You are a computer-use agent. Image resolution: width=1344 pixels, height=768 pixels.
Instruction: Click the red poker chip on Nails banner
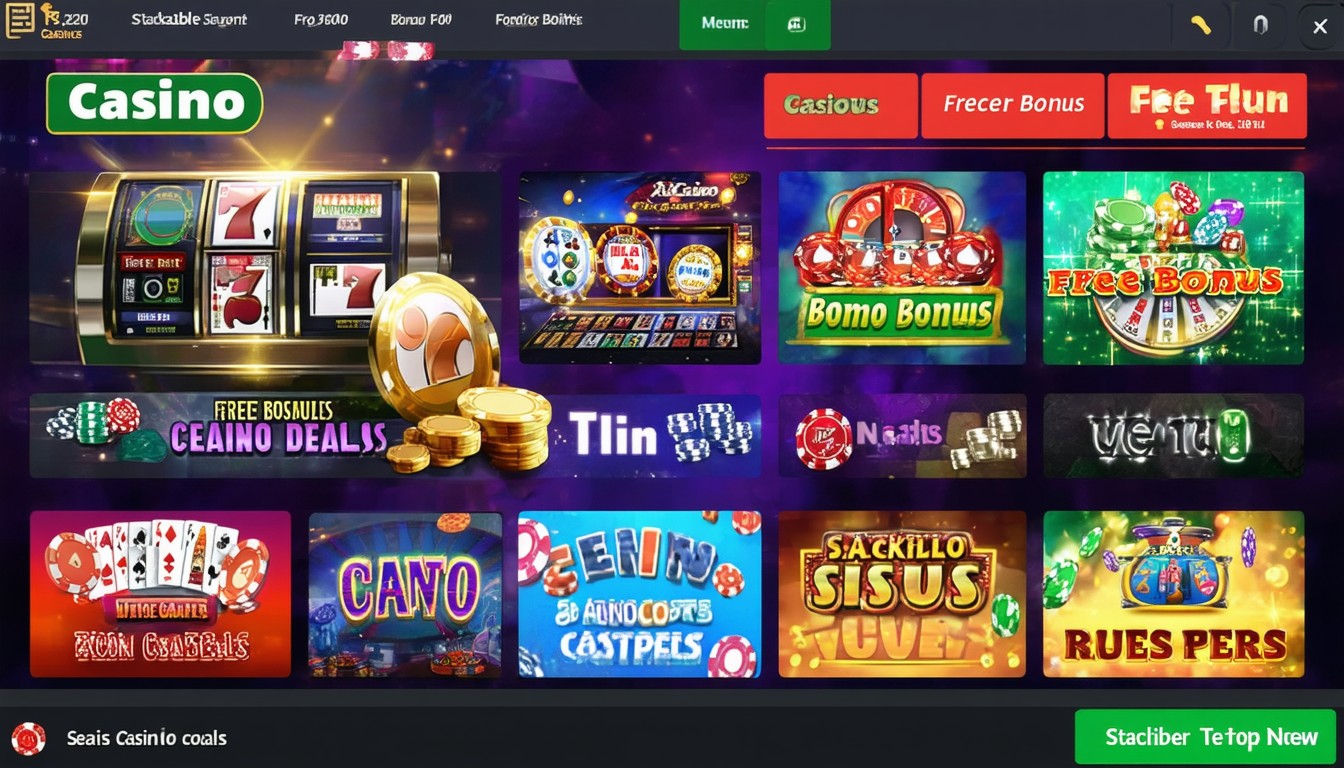pos(823,438)
